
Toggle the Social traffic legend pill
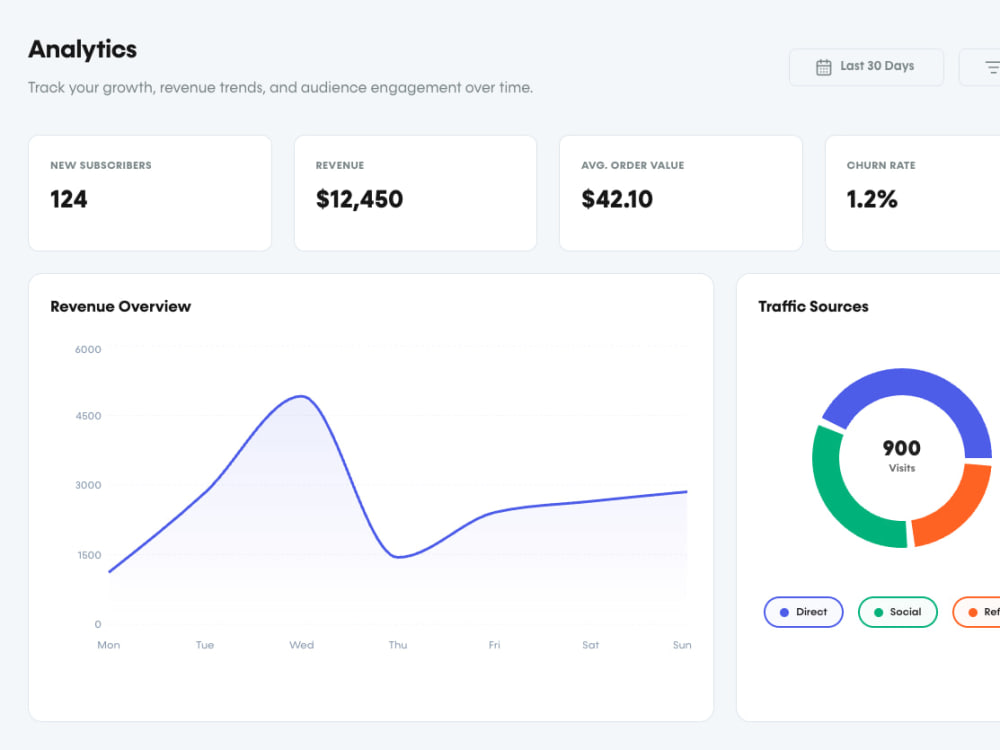[897, 612]
